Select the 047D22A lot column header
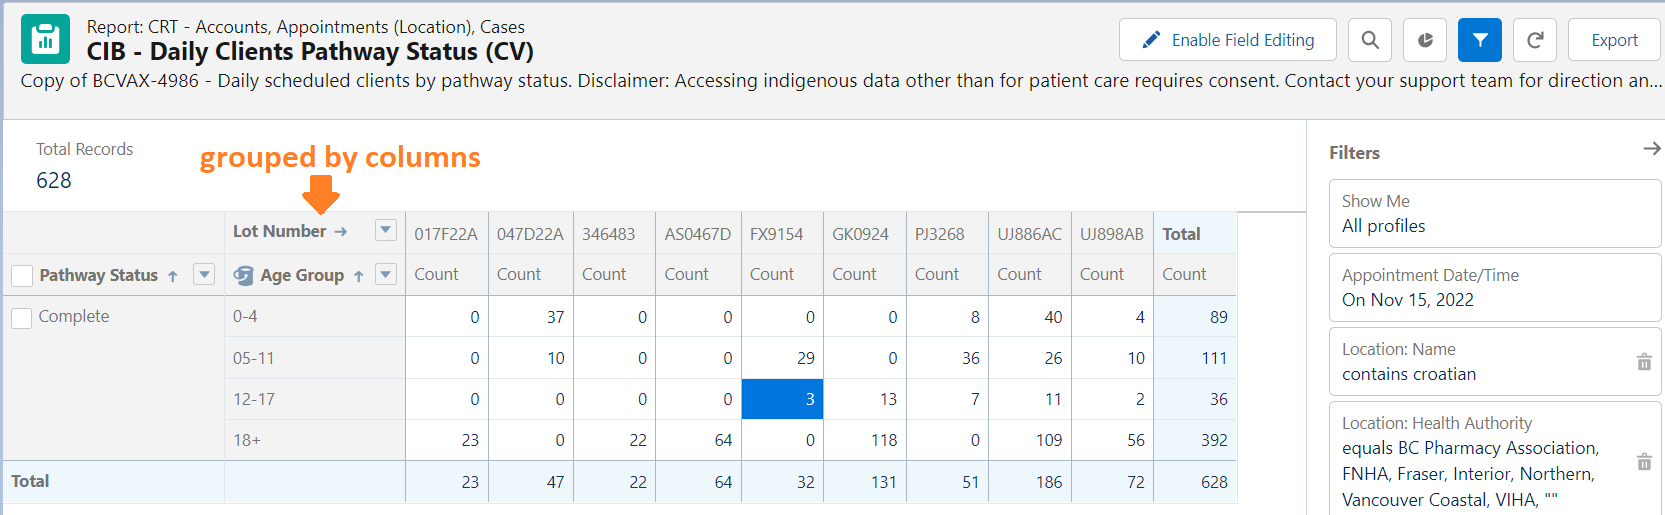Viewport: 1665px width, 515px height. click(x=530, y=234)
